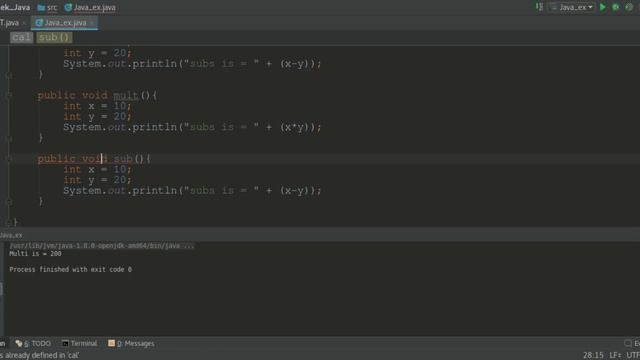The image size is (640, 360).
Task: Open the LF line separator selector
Action: 615,355
